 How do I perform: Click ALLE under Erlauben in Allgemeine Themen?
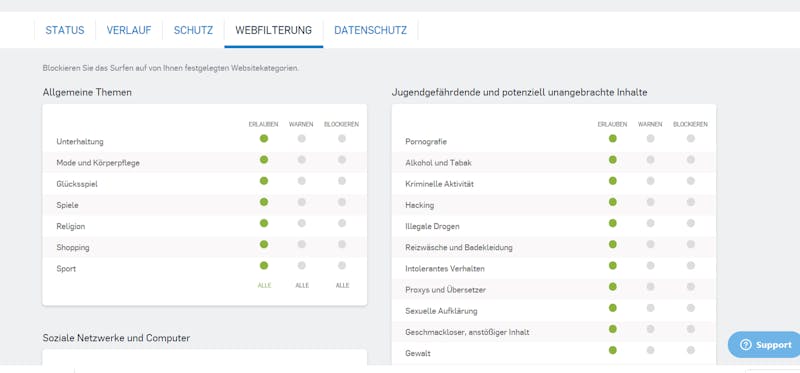pos(264,286)
